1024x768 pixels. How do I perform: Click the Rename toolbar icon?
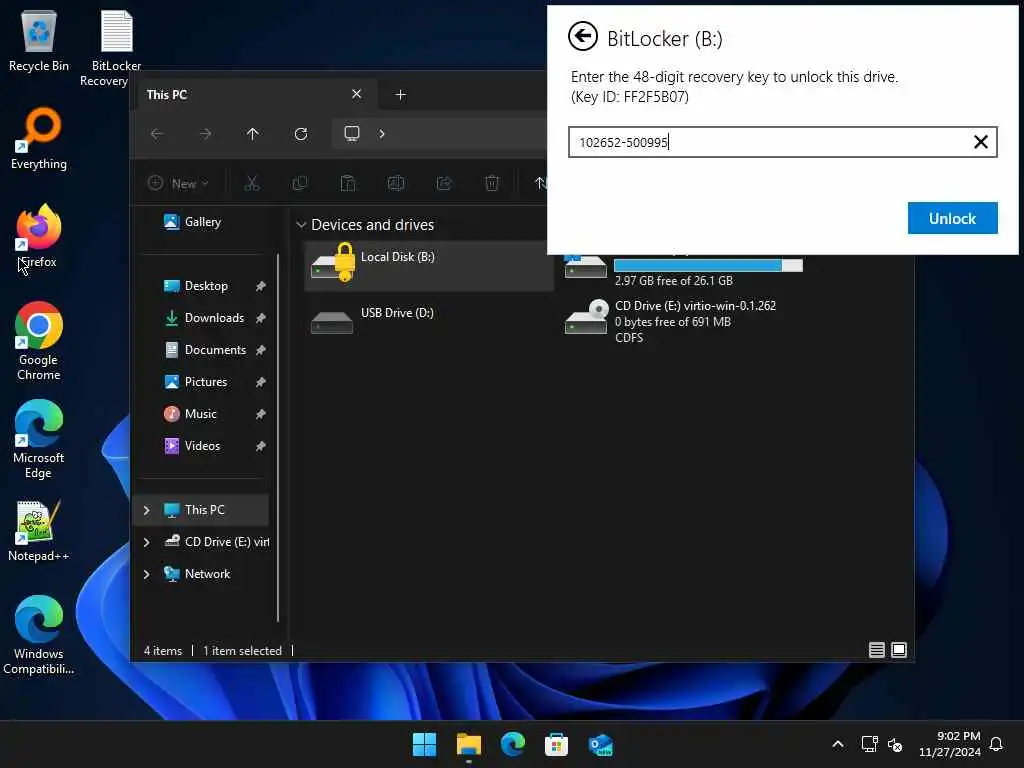coord(396,184)
